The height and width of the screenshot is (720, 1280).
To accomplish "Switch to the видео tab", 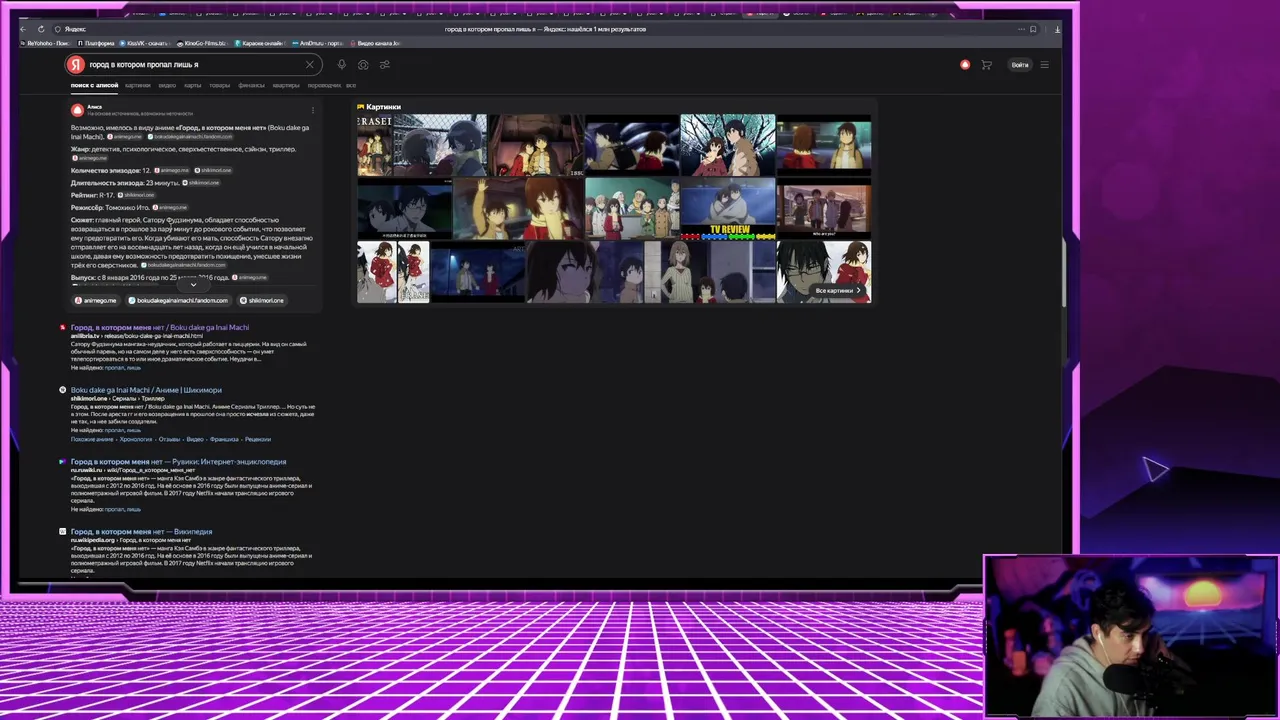I will point(167,85).
